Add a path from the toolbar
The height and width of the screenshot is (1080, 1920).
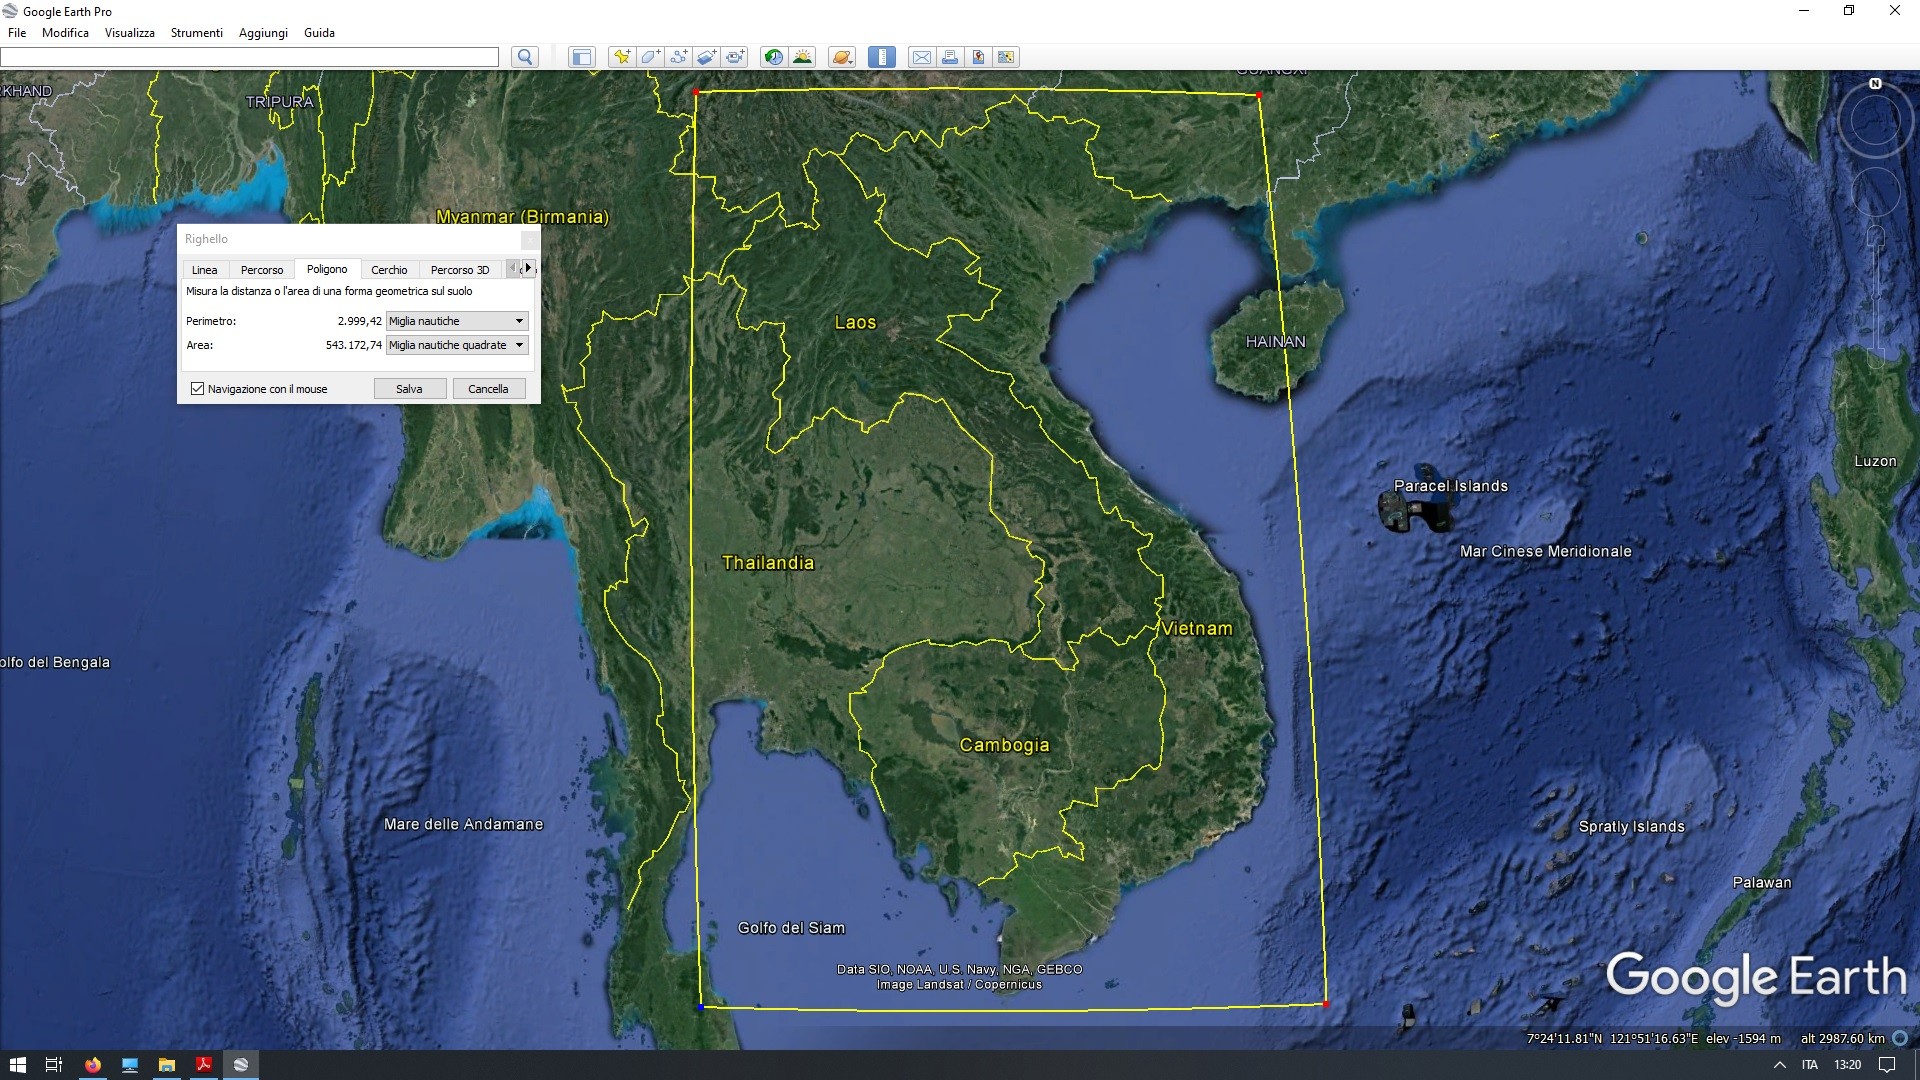[678, 57]
